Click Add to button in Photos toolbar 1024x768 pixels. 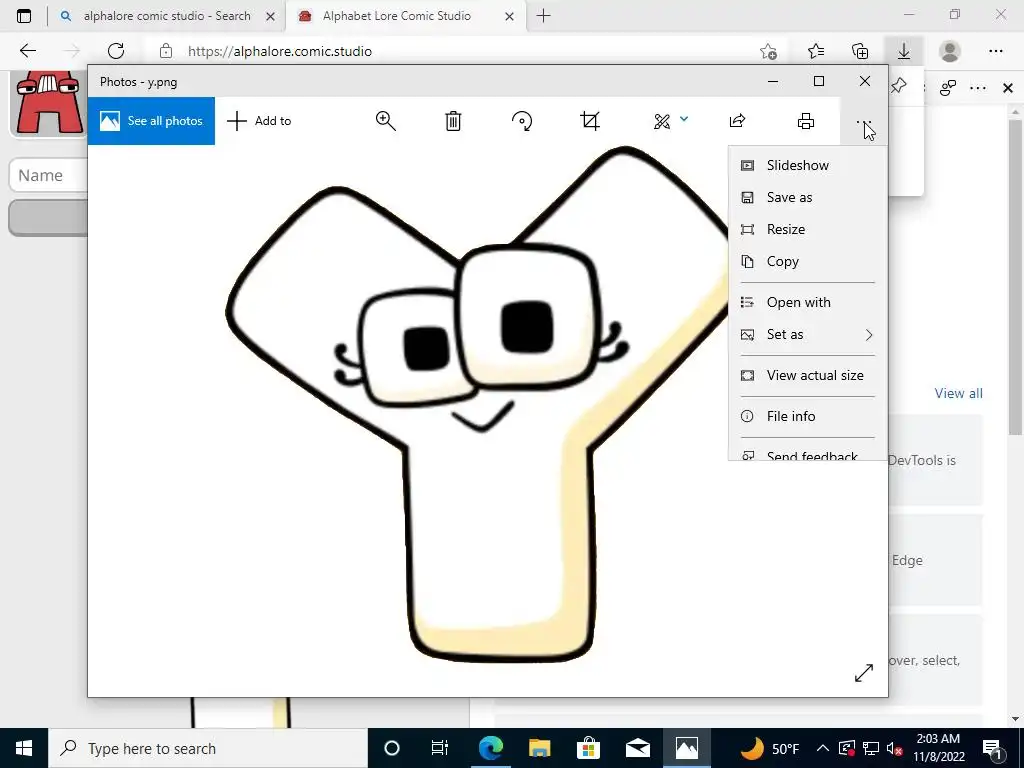pyautogui.click(x=259, y=121)
